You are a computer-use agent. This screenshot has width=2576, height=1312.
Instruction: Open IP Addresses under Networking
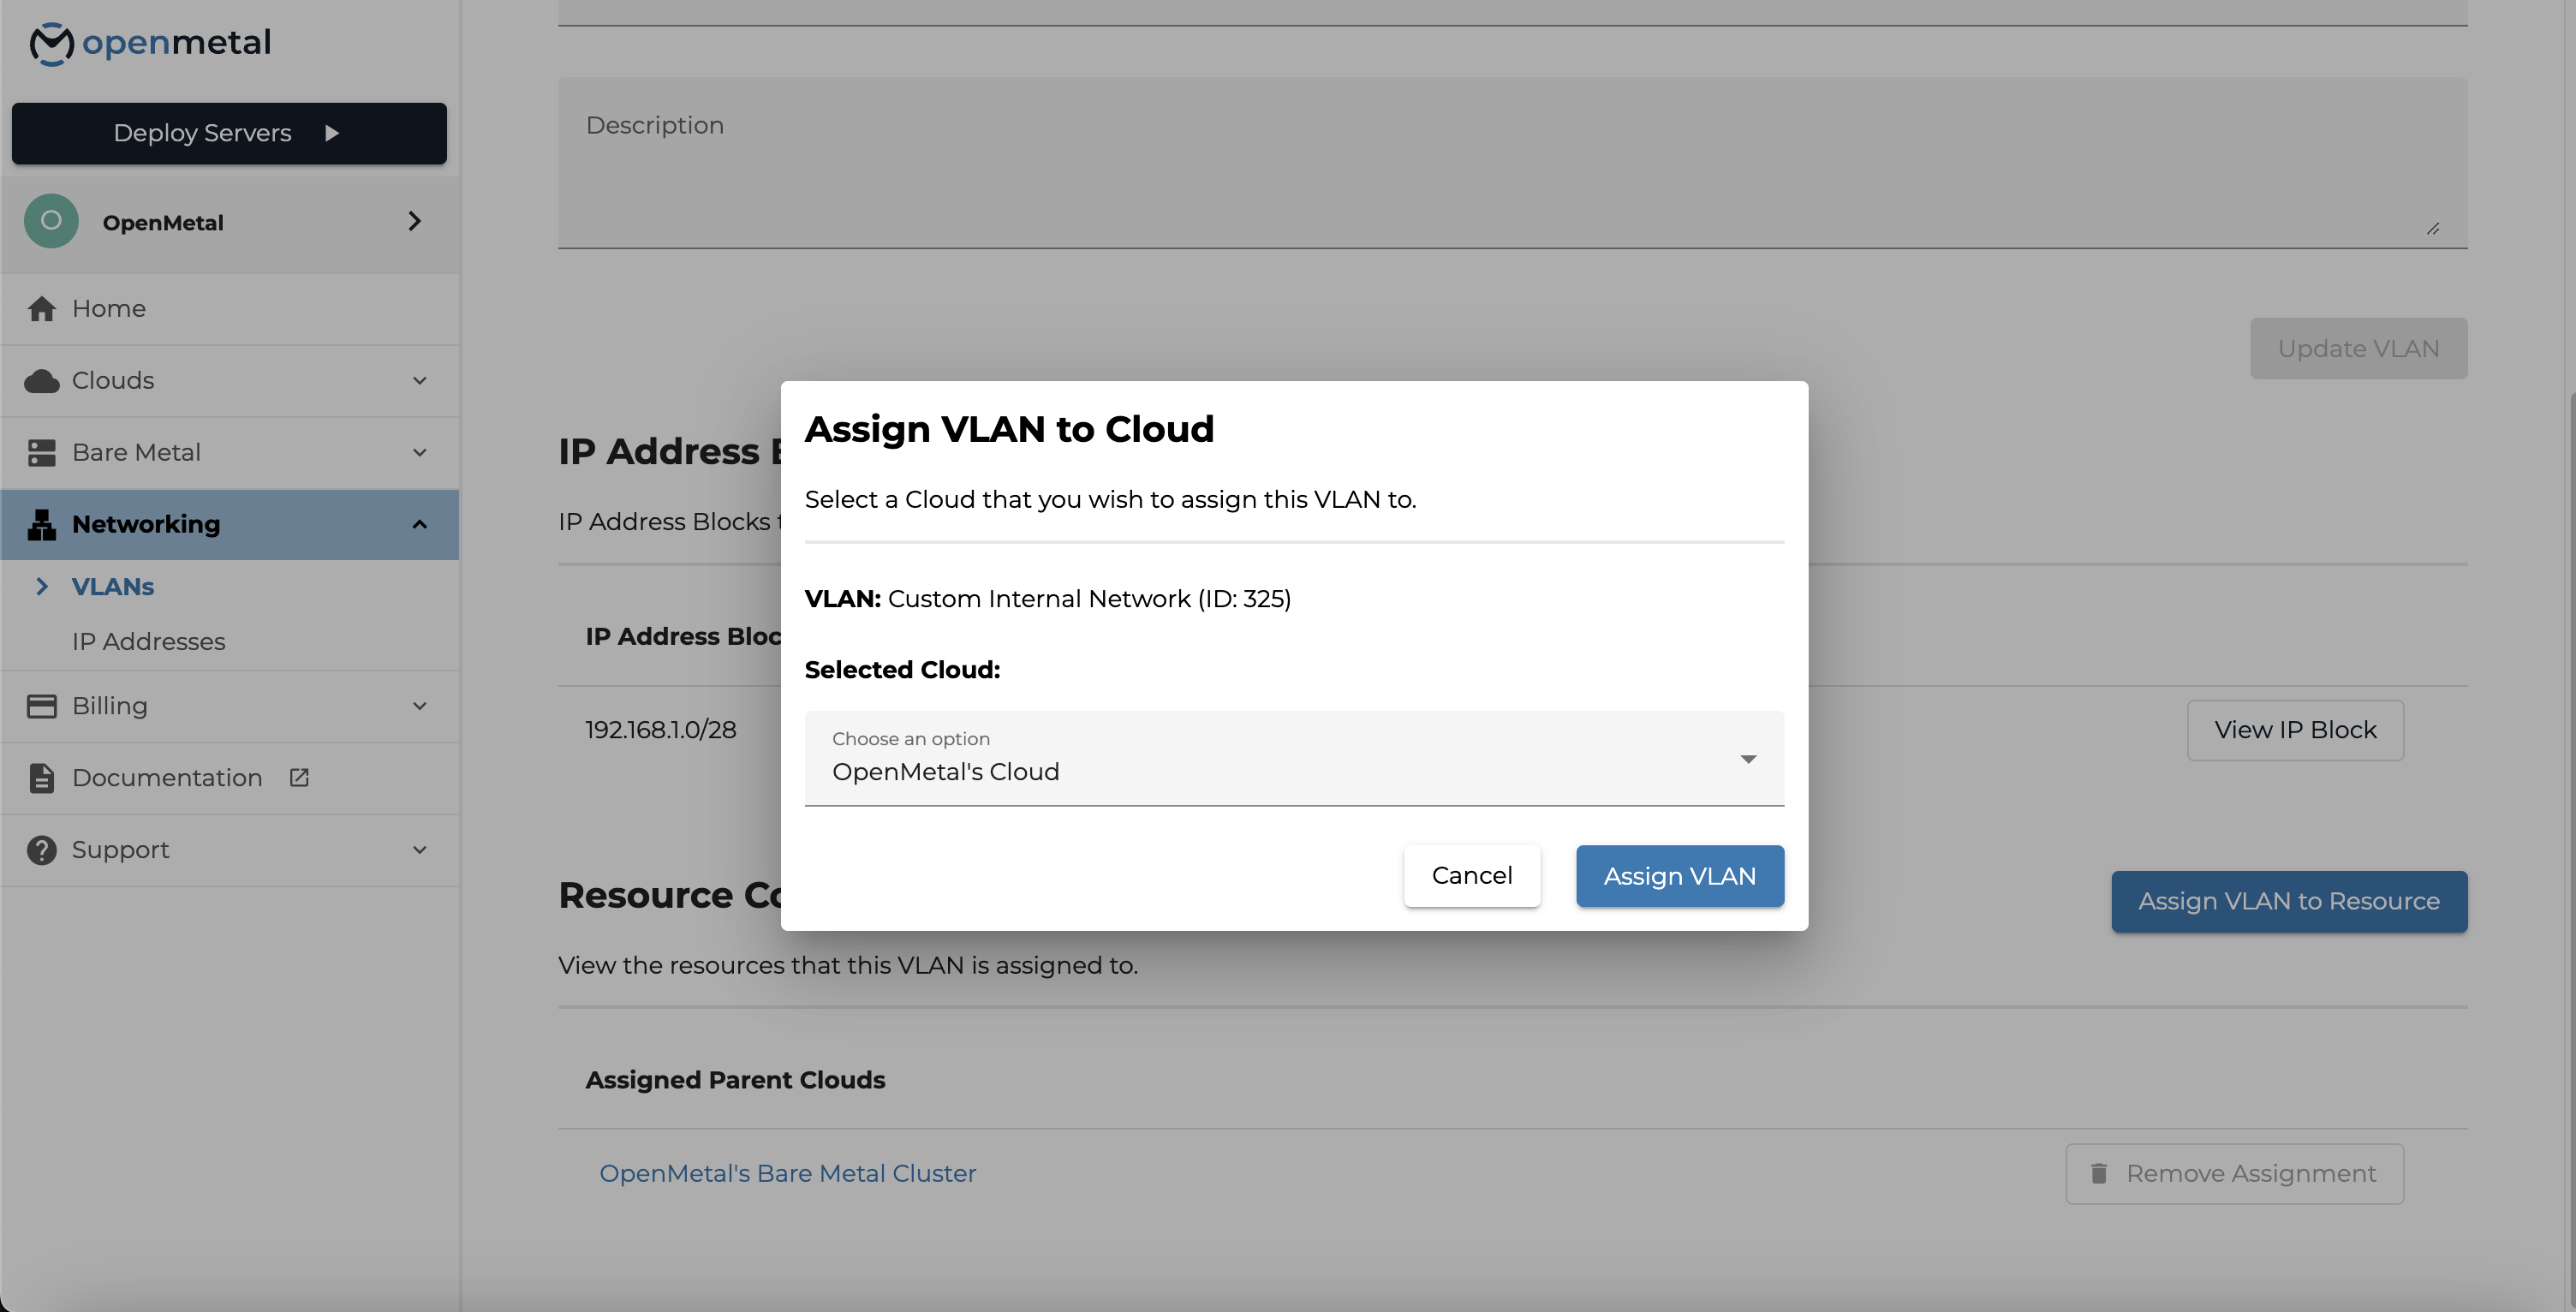pyautogui.click(x=148, y=641)
